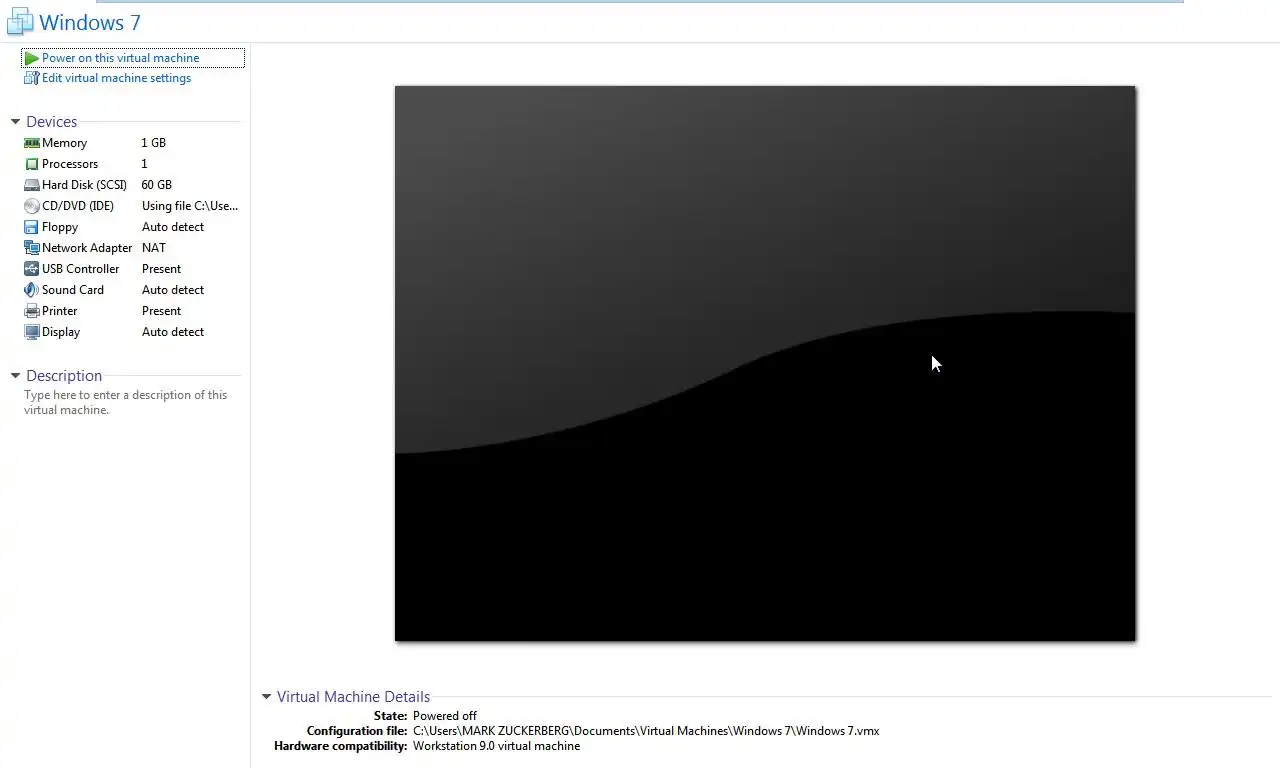Click the virtual machine screen preview
Viewport: 1280px width, 768px height.
(765, 363)
